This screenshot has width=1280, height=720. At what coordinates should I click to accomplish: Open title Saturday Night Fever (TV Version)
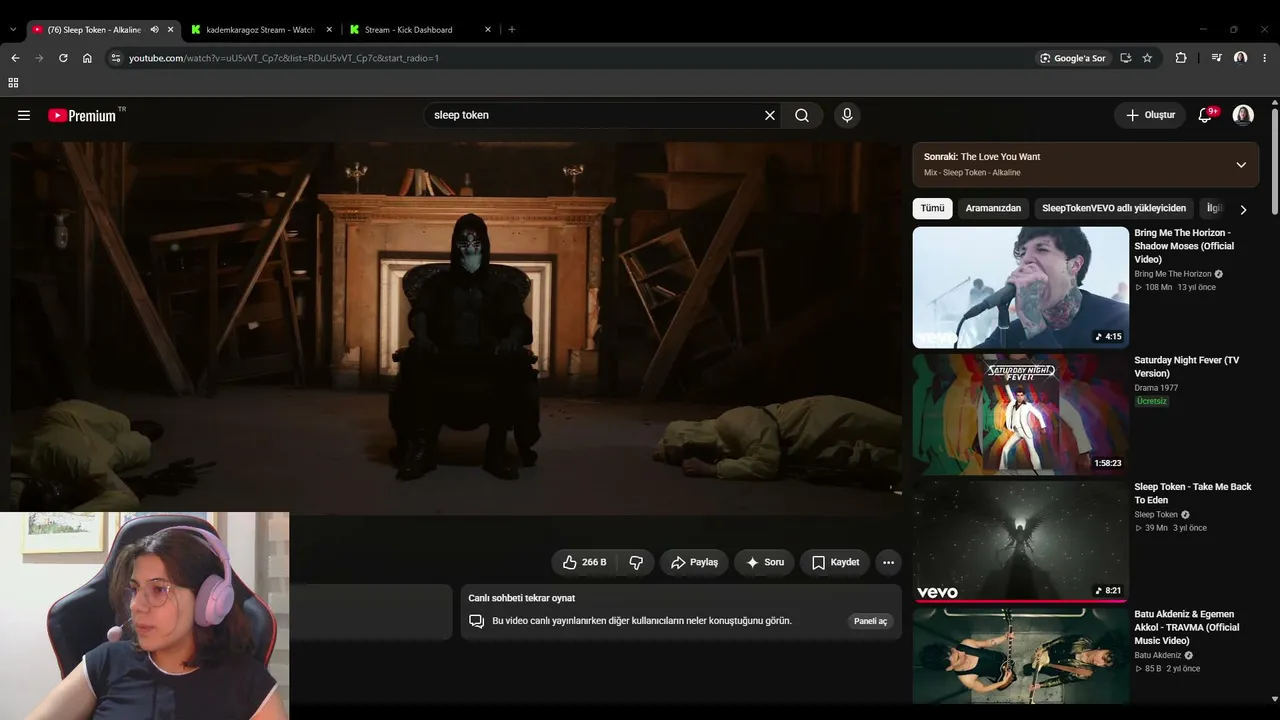coord(1187,367)
